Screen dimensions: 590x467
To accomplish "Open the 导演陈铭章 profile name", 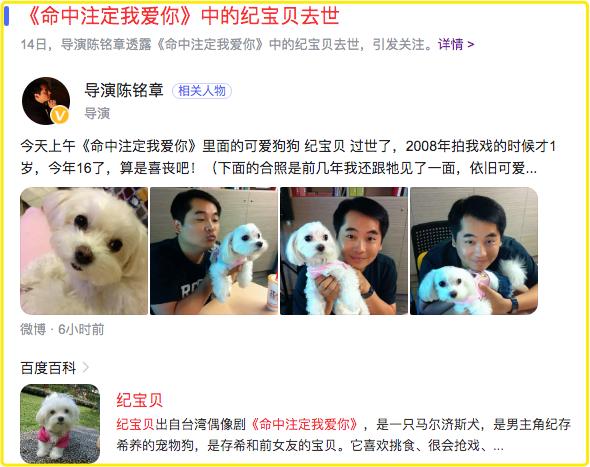I will click(x=124, y=90).
